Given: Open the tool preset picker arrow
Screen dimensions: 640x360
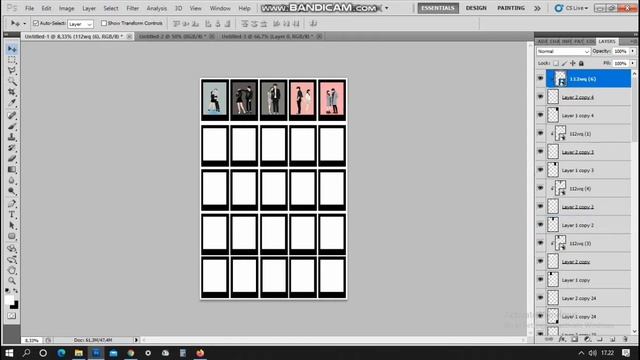Looking at the screenshot, I should coord(24,24).
